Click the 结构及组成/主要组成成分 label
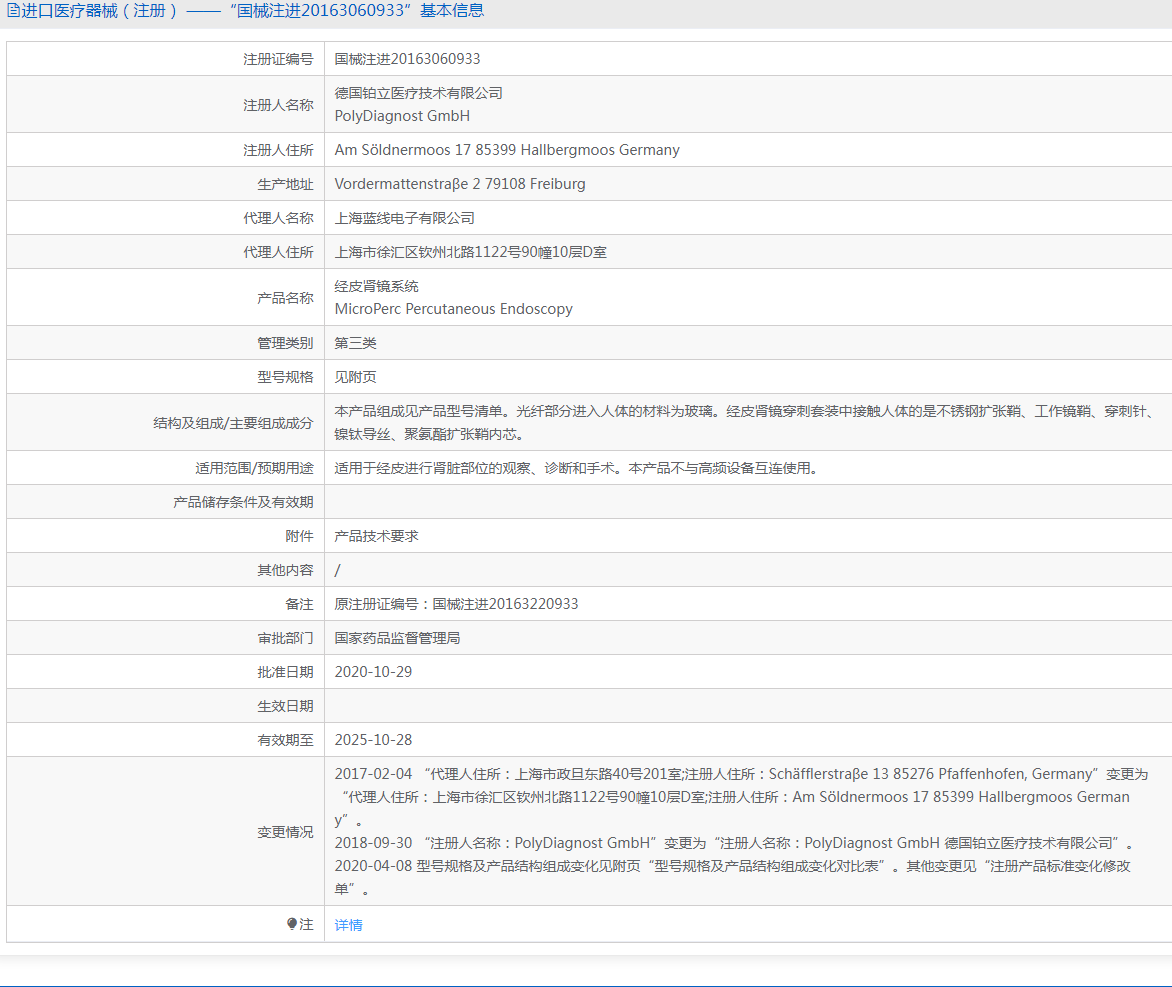The image size is (1172, 987). pos(233,422)
